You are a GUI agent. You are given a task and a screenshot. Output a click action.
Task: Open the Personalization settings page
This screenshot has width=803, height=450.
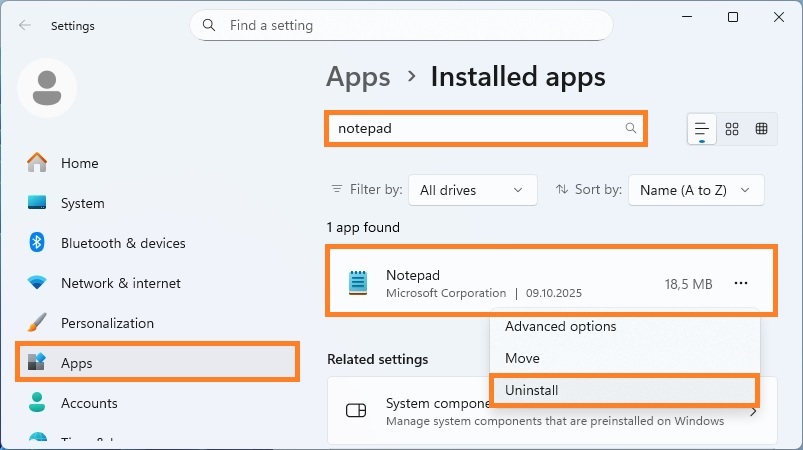(x=107, y=323)
